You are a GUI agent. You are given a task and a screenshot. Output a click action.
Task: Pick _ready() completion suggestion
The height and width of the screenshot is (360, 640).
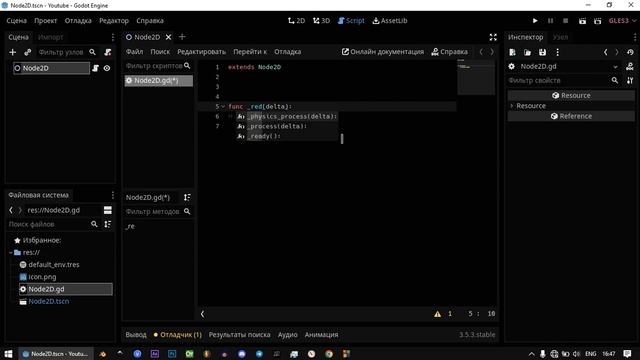[287, 136]
